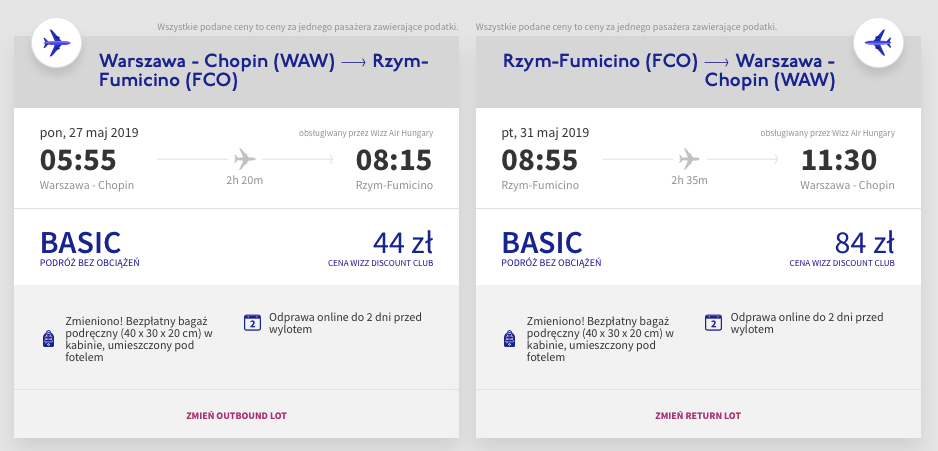Select the outbound BASIC fare title
Screen dimensions: 938x451
[81, 242]
